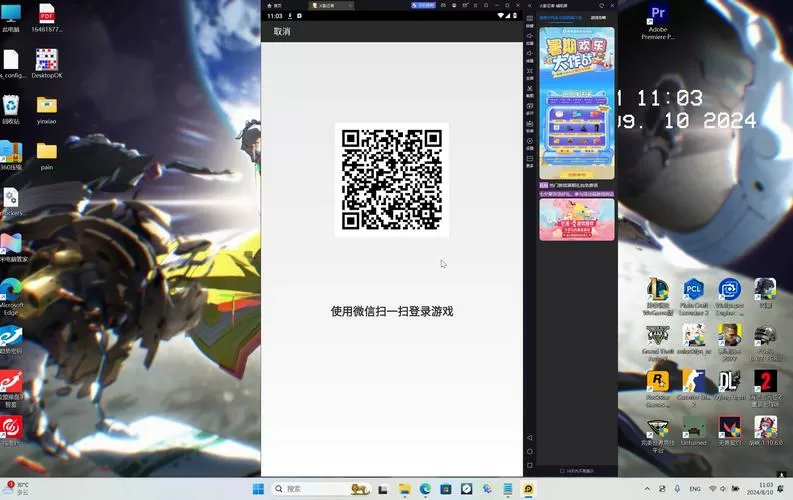Select the second tab in the side panel
793x500 pixels.
[x=598, y=18]
